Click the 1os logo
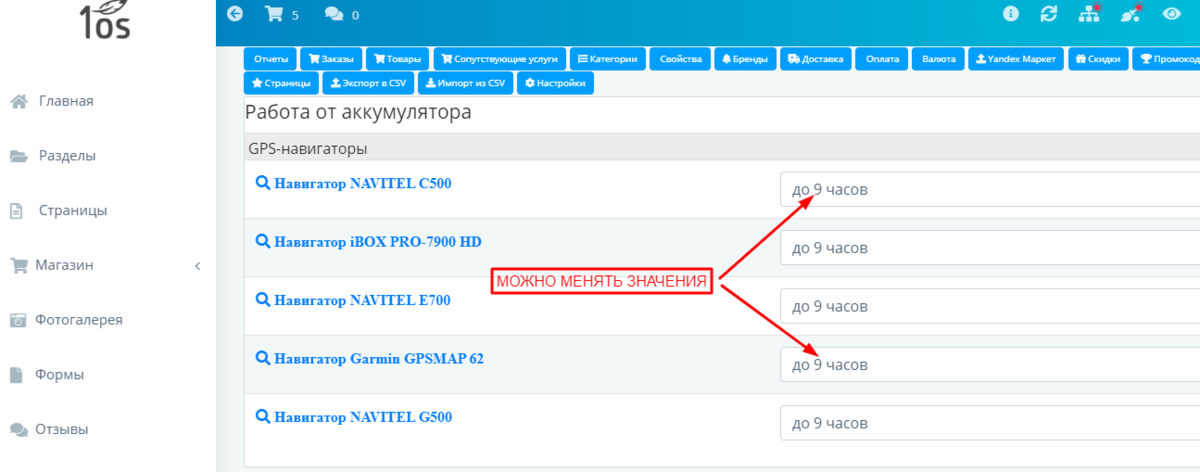1200x472 pixels. click(x=104, y=20)
